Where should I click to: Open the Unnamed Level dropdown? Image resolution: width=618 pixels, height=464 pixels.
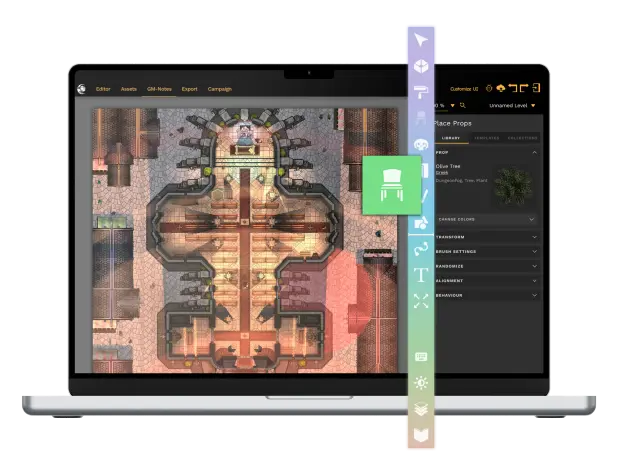click(x=512, y=106)
